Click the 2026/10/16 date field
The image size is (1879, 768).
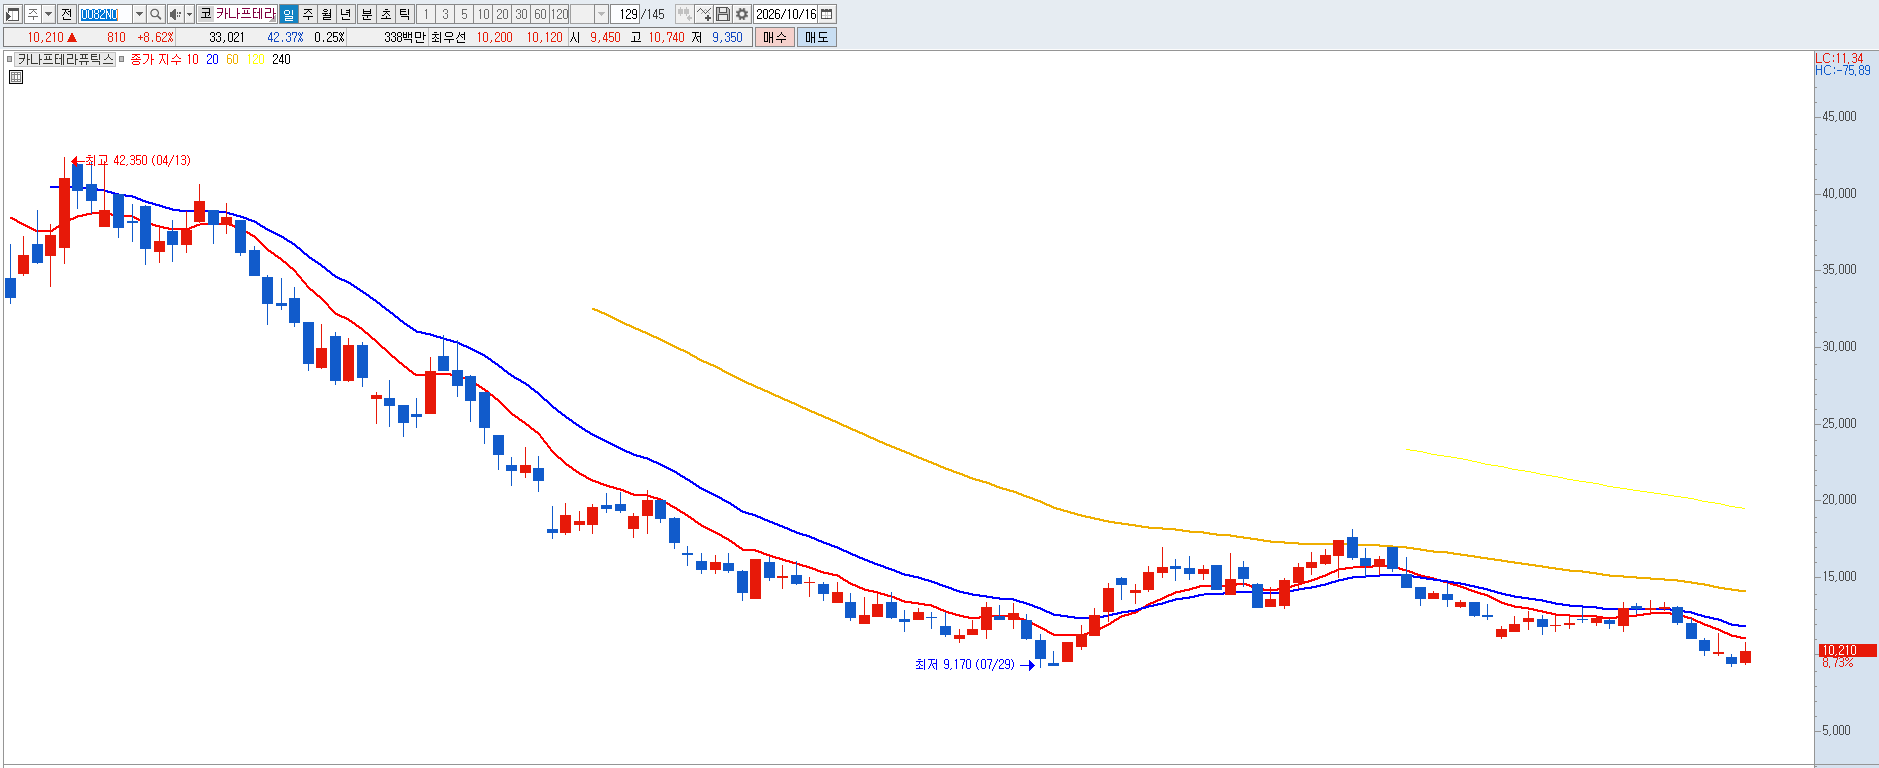point(786,14)
